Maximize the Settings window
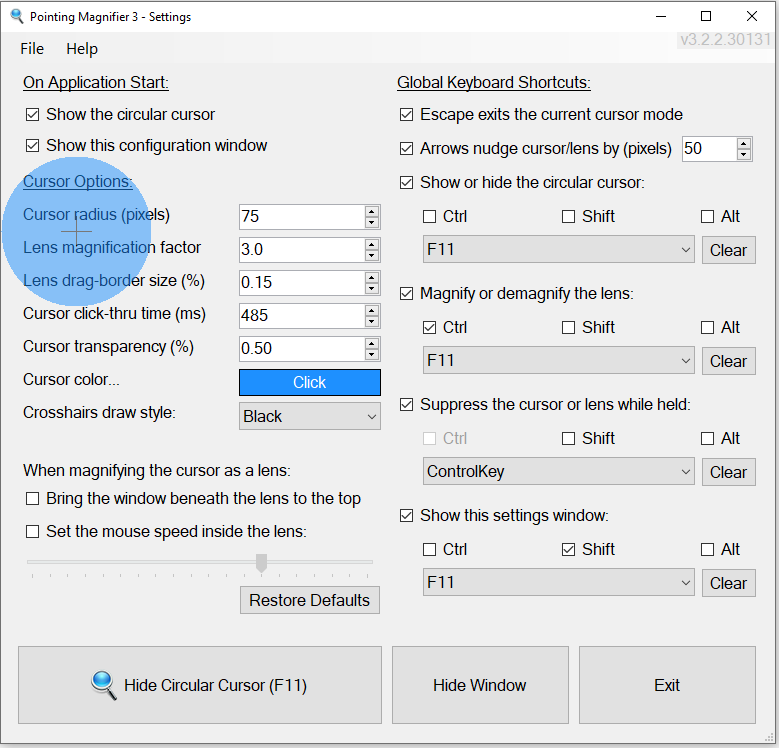Image resolution: width=779 pixels, height=748 pixels. pyautogui.click(x=706, y=16)
